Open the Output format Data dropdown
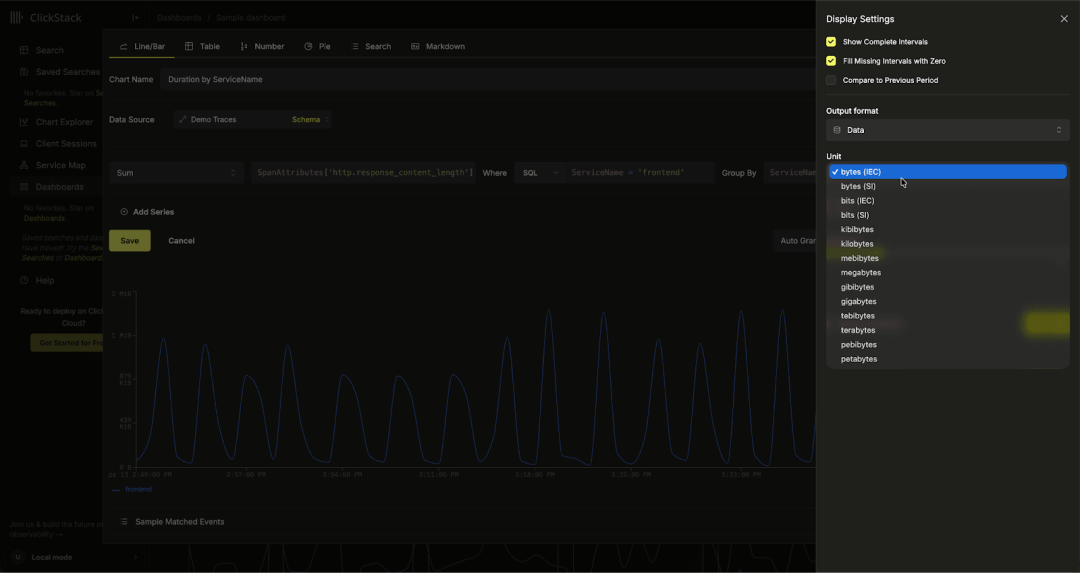This screenshot has width=1080, height=573. click(x=947, y=130)
